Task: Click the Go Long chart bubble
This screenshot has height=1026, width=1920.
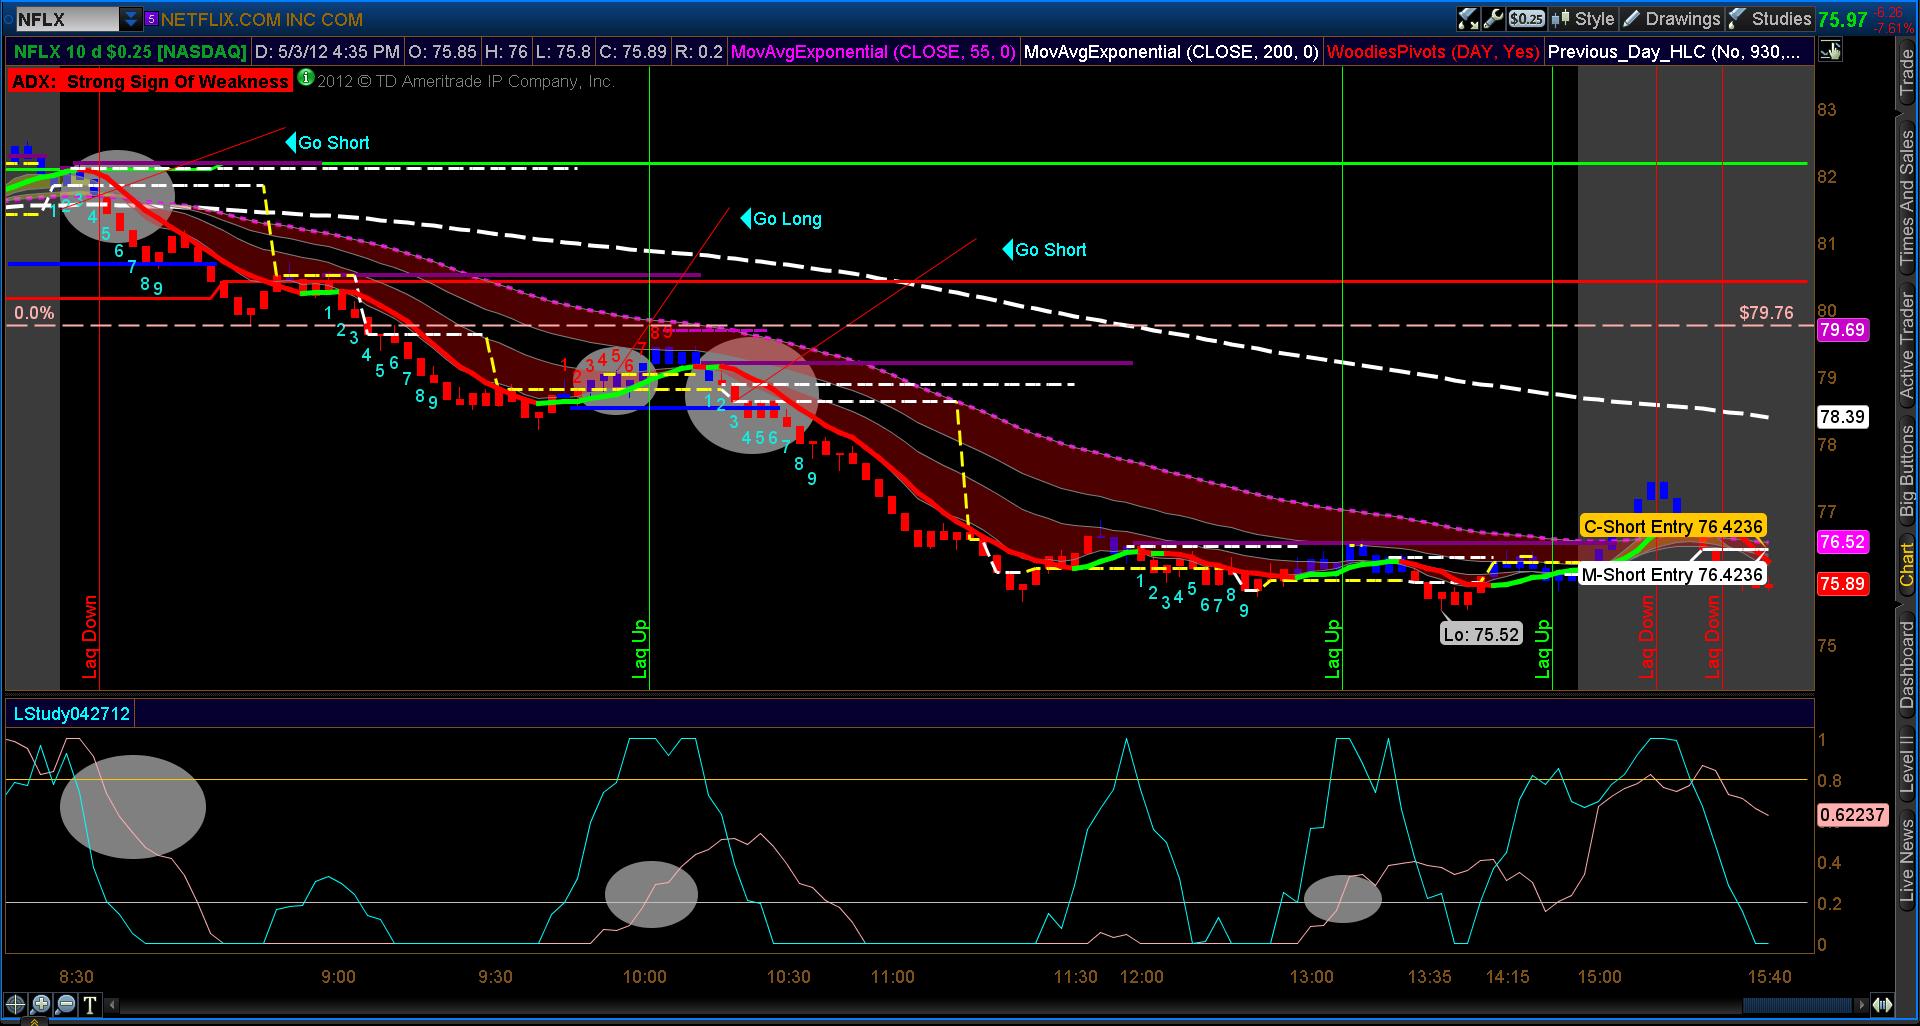Action: (782, 219)
